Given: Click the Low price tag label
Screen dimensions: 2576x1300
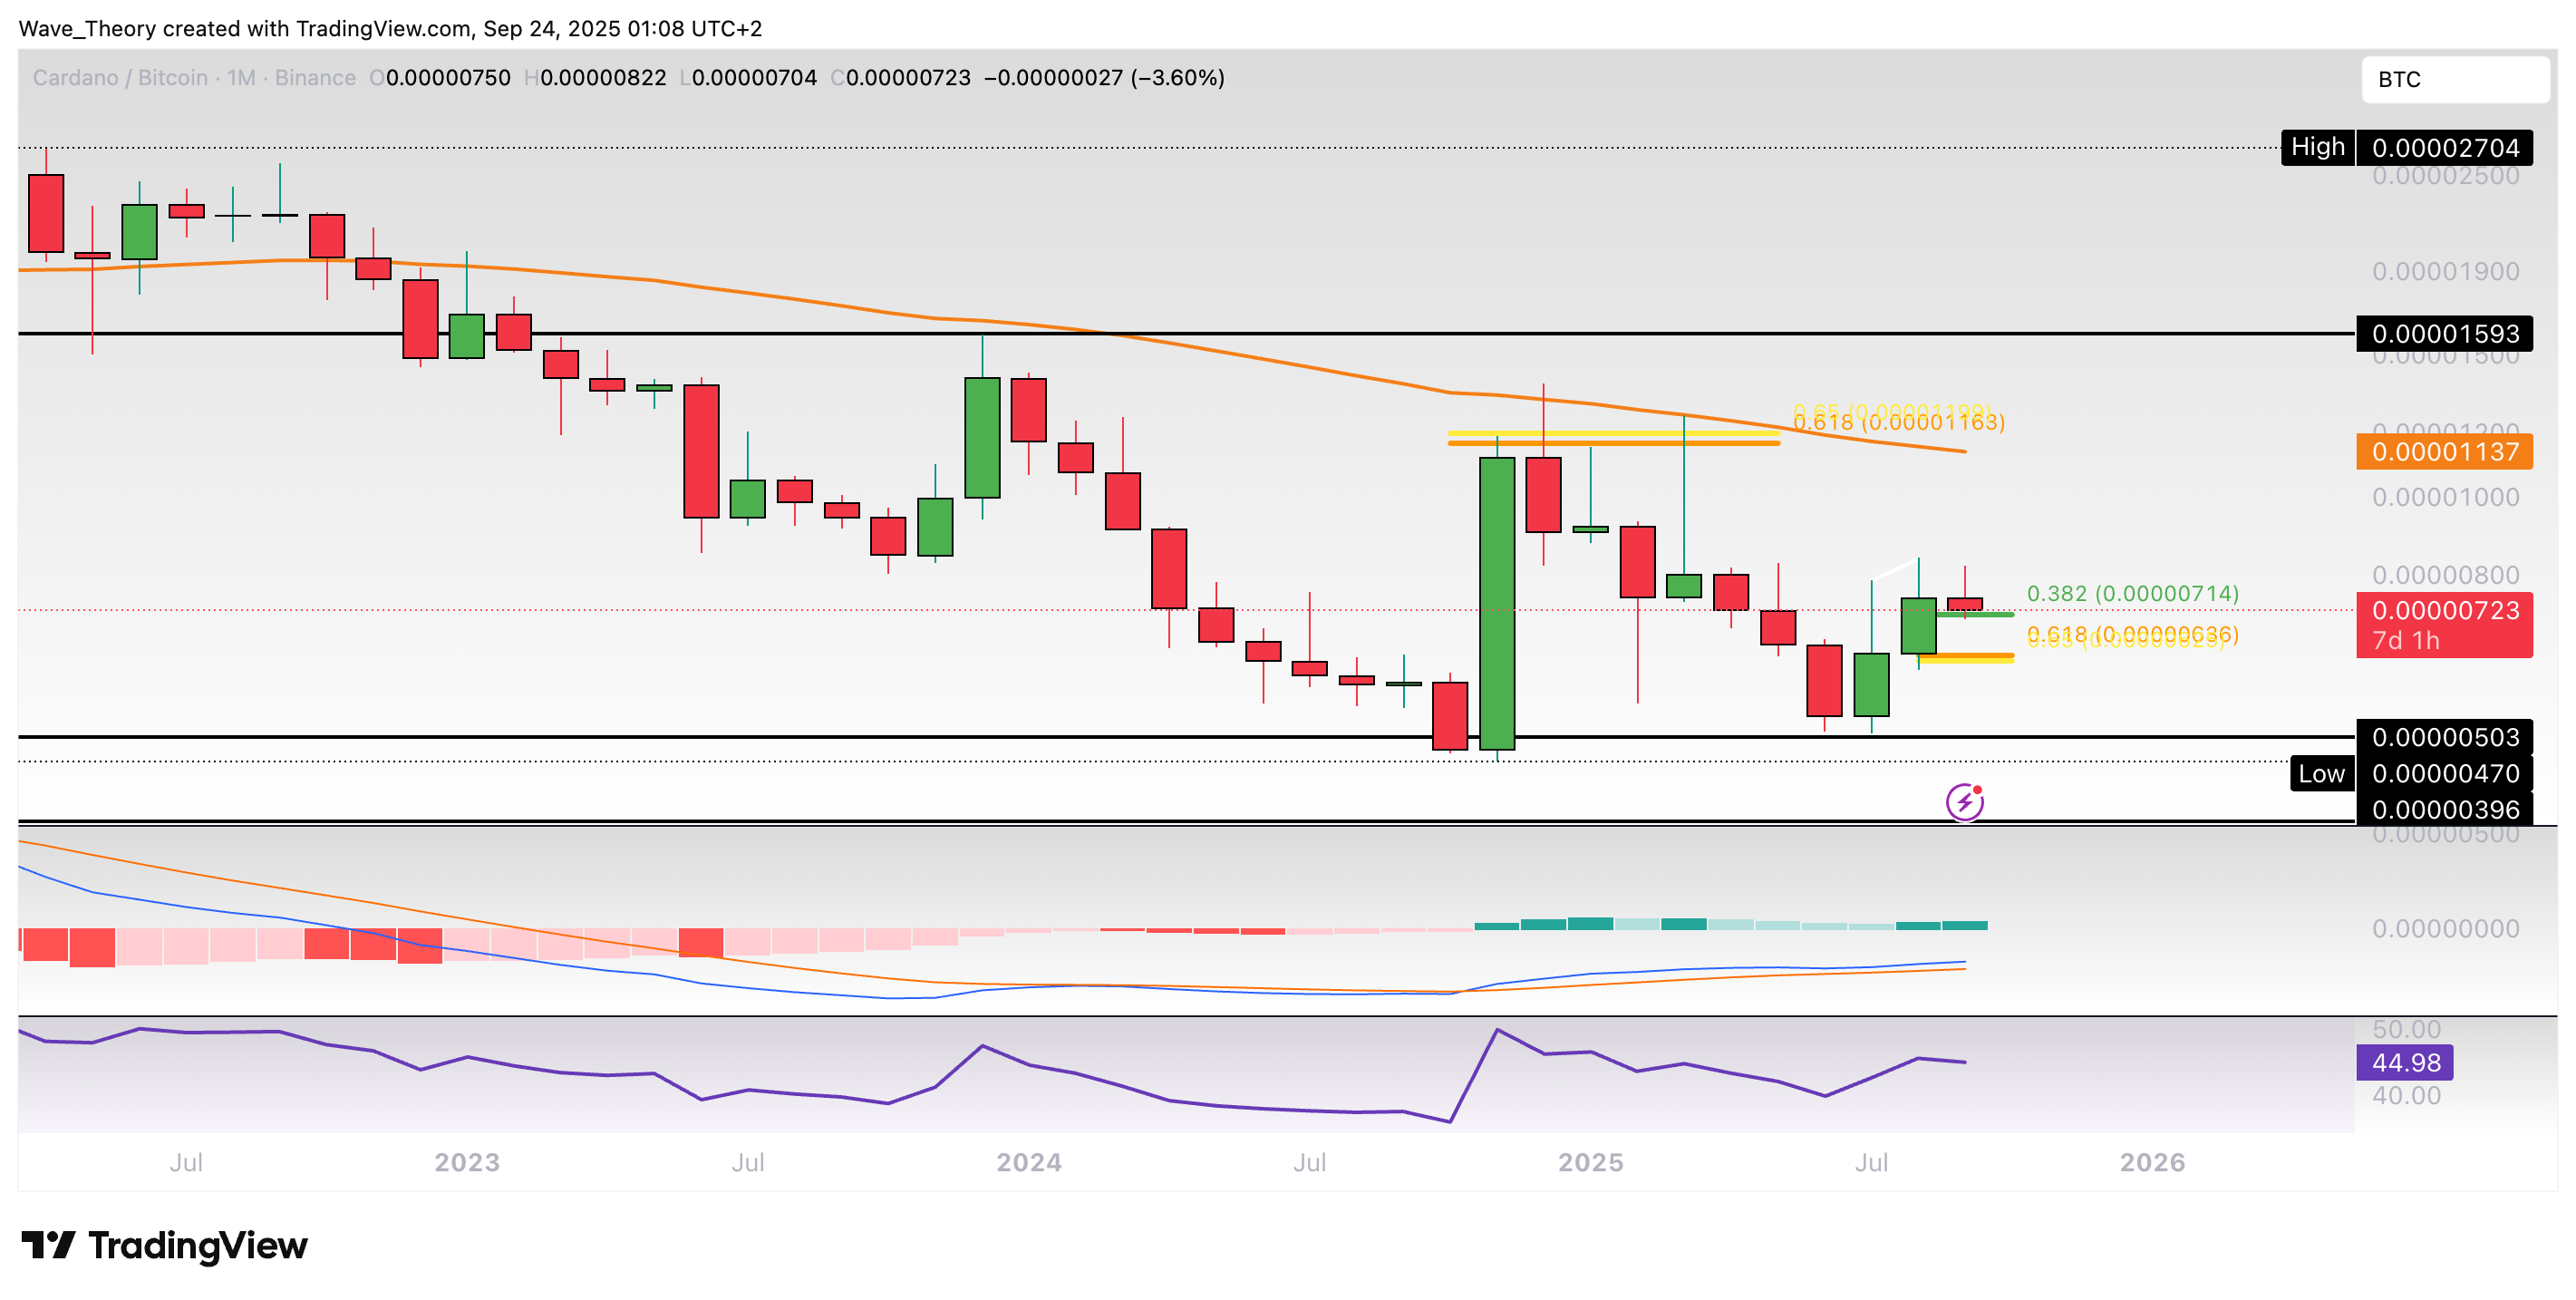Looking at the screenshot, I should [2320, 774].
